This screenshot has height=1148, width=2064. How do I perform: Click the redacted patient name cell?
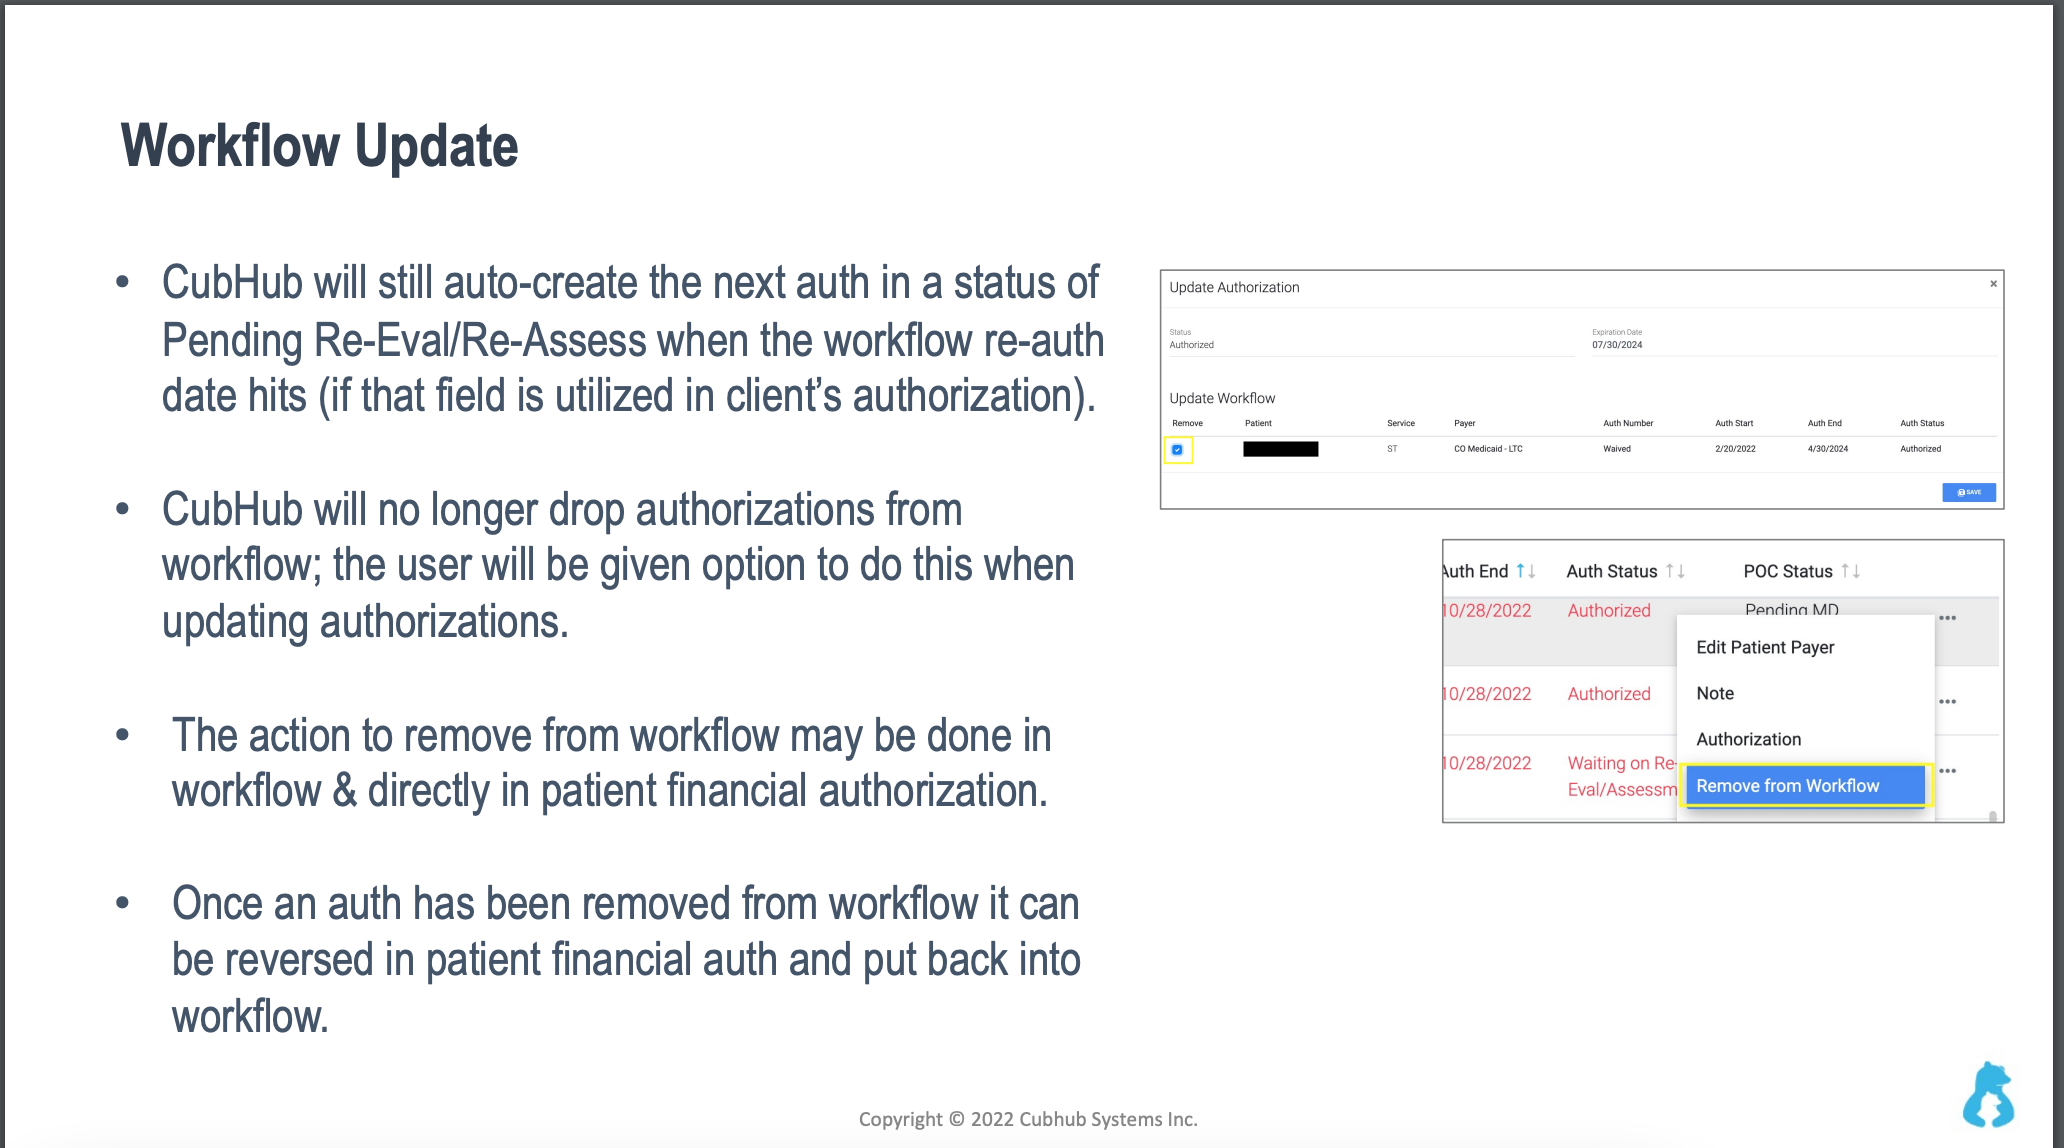(1280, 449)
